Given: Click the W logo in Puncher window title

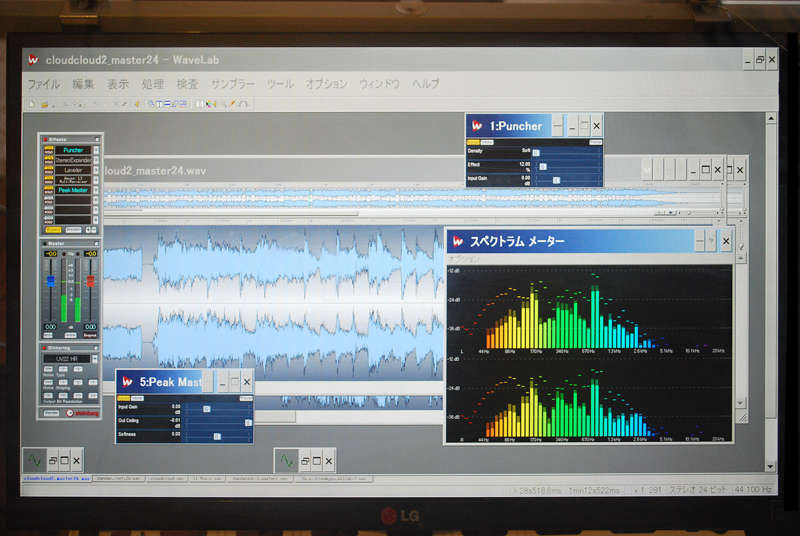Looking at the screenshot, I should 477,125.
